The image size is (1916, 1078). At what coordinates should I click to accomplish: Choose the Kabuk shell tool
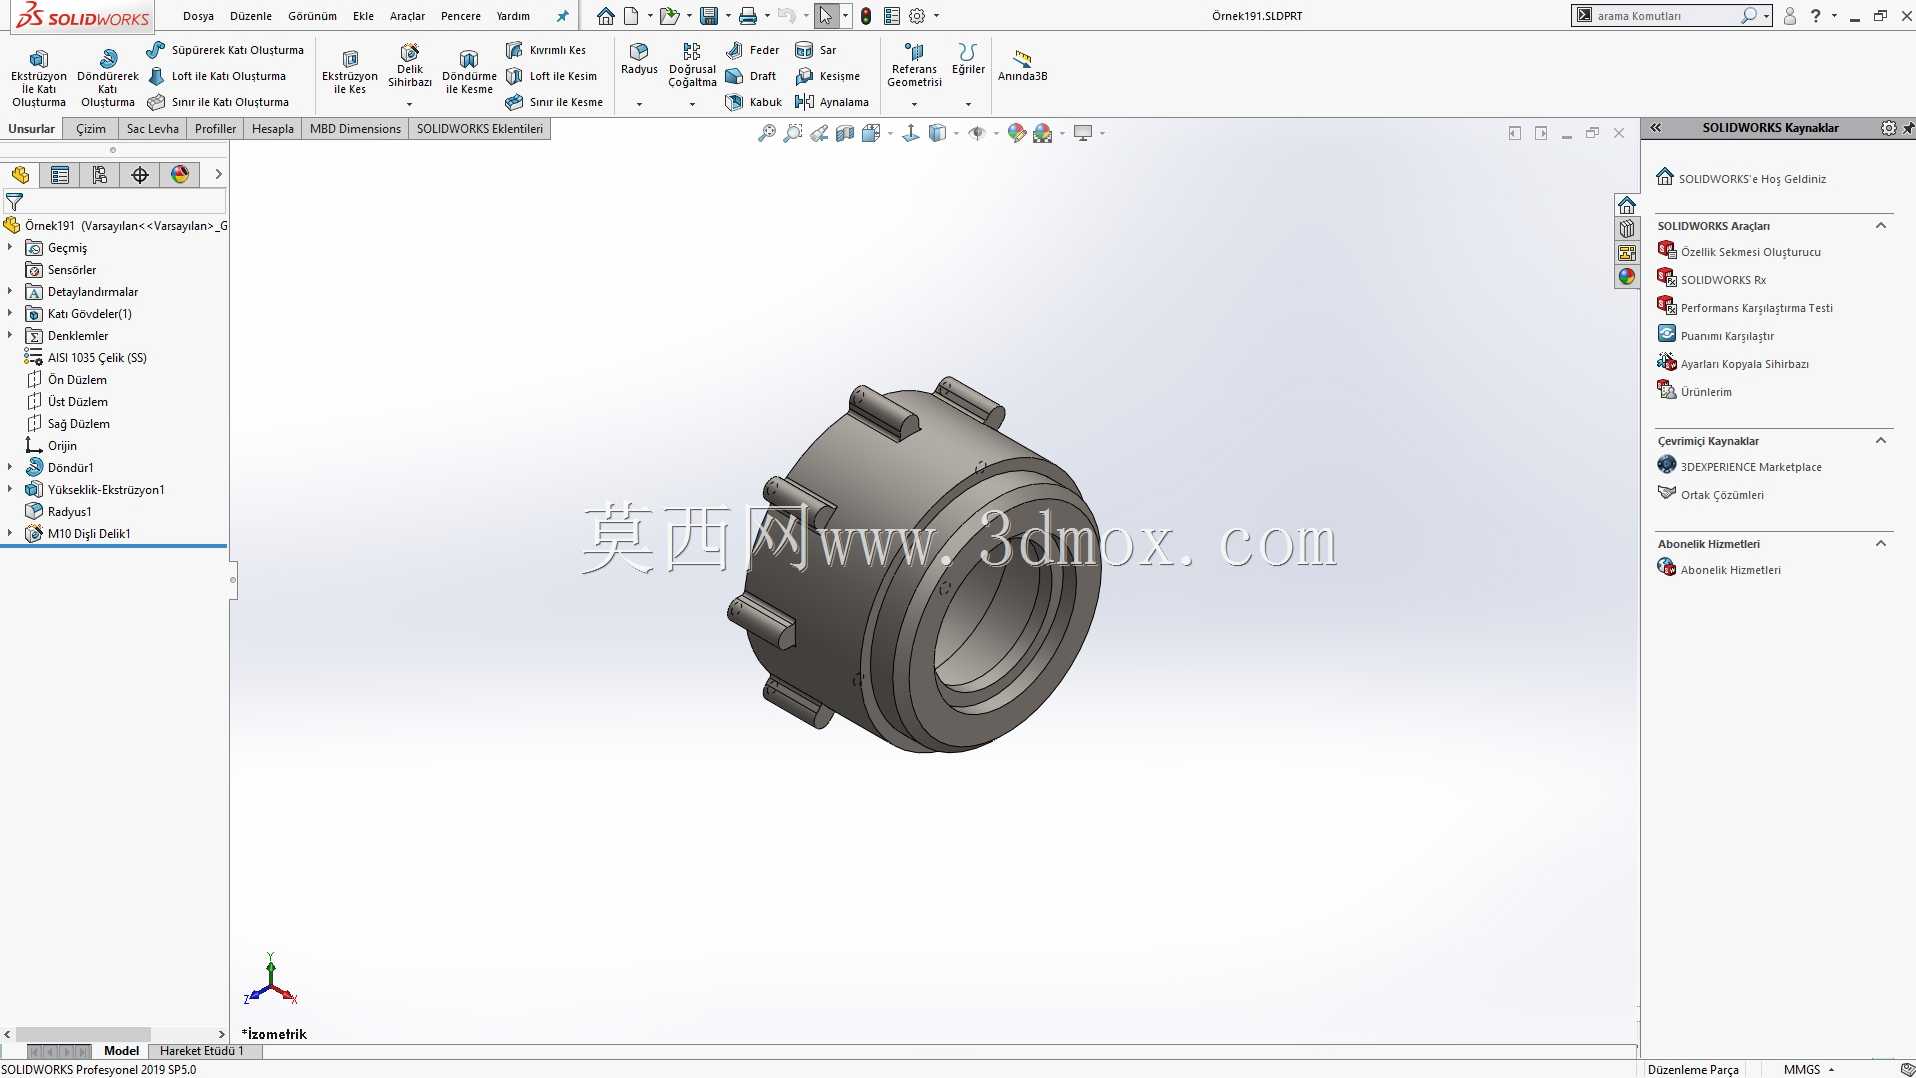[754, 102]
